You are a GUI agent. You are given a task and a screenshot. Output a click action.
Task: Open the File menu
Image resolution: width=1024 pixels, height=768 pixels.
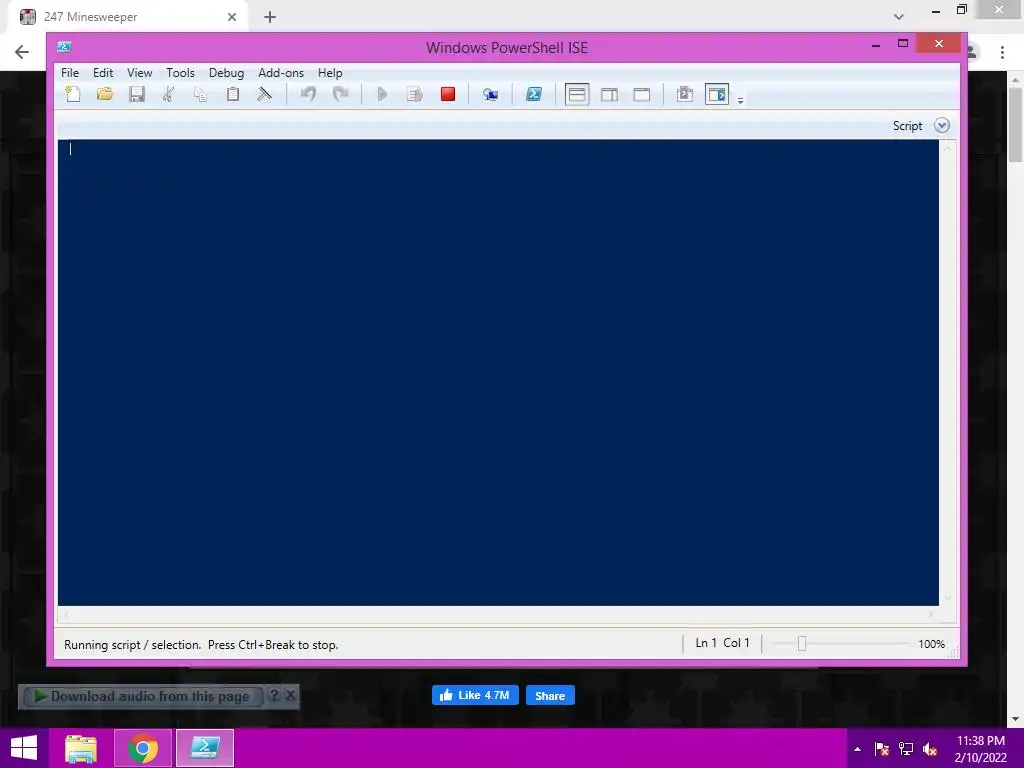(x=70, y=72)
